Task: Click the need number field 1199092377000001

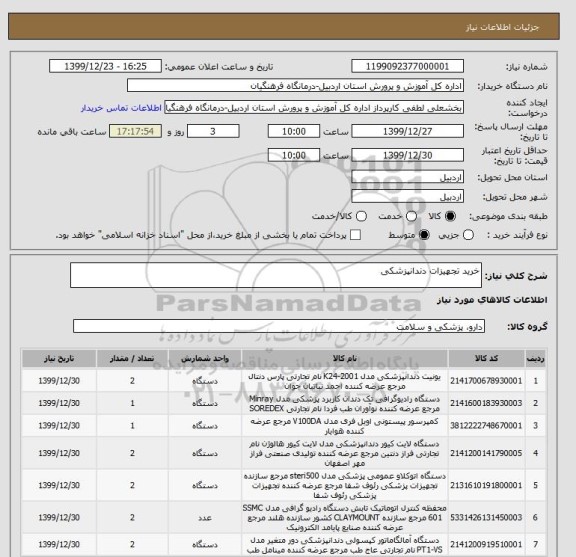Action: tap(407, 67)
